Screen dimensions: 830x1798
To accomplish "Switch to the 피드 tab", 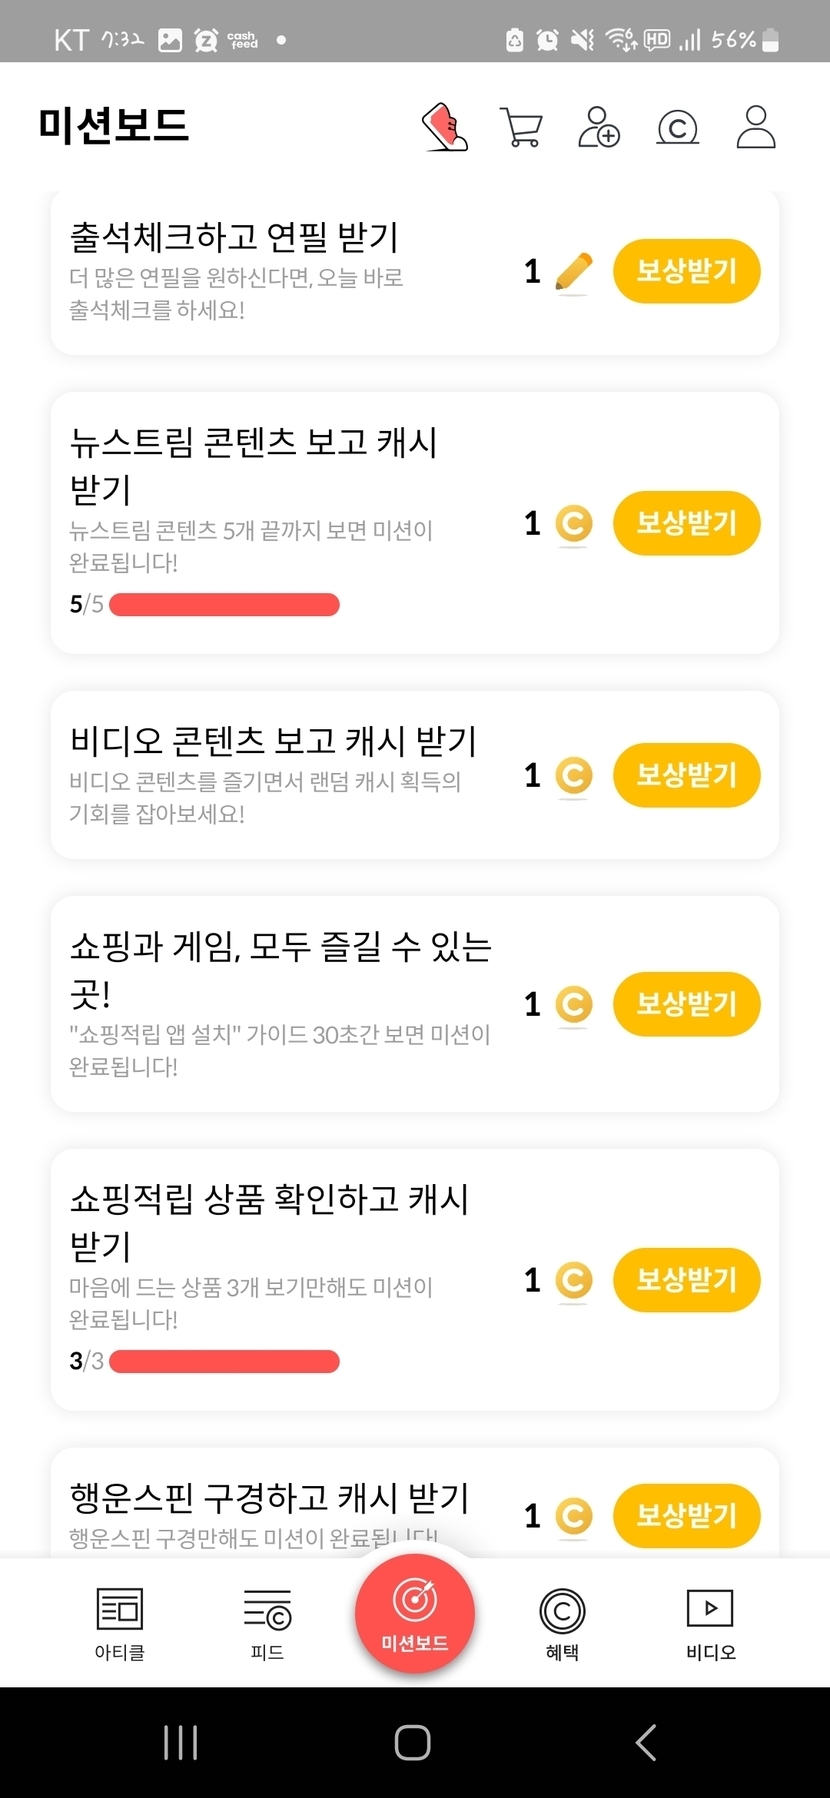I will point(267,1623).
